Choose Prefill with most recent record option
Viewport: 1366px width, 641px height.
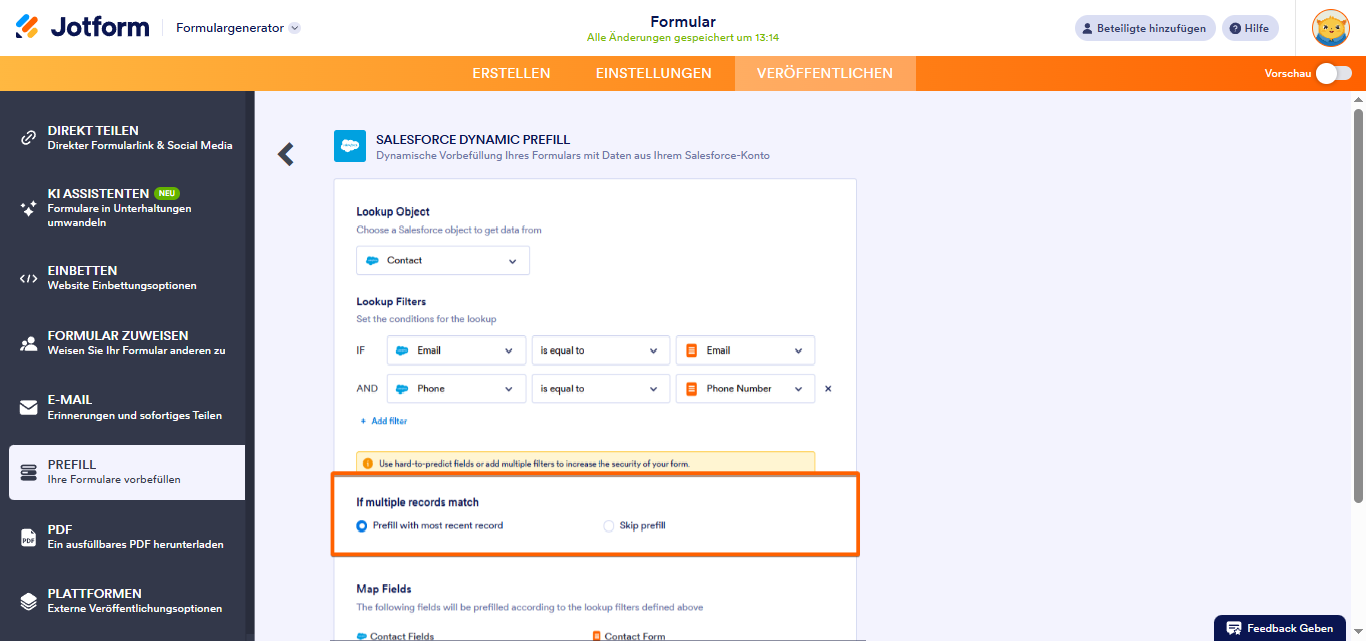click(361, 525)
